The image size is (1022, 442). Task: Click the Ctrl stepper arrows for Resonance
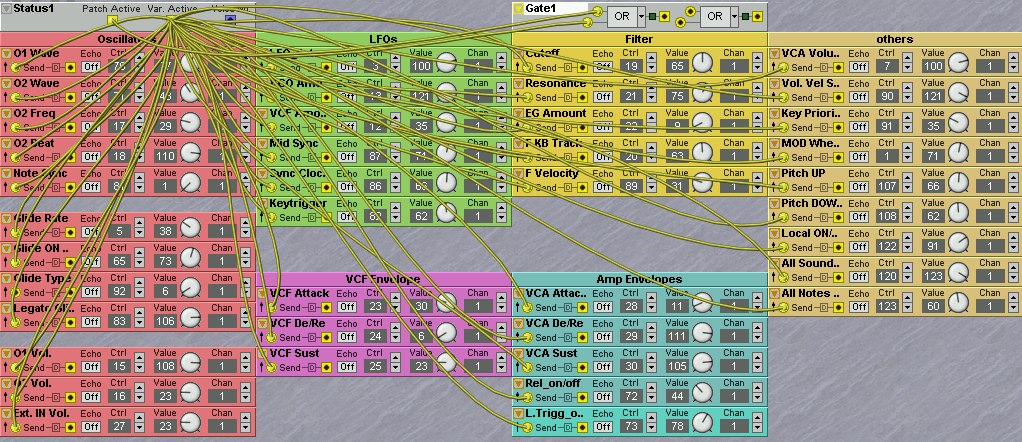[651, 97]
